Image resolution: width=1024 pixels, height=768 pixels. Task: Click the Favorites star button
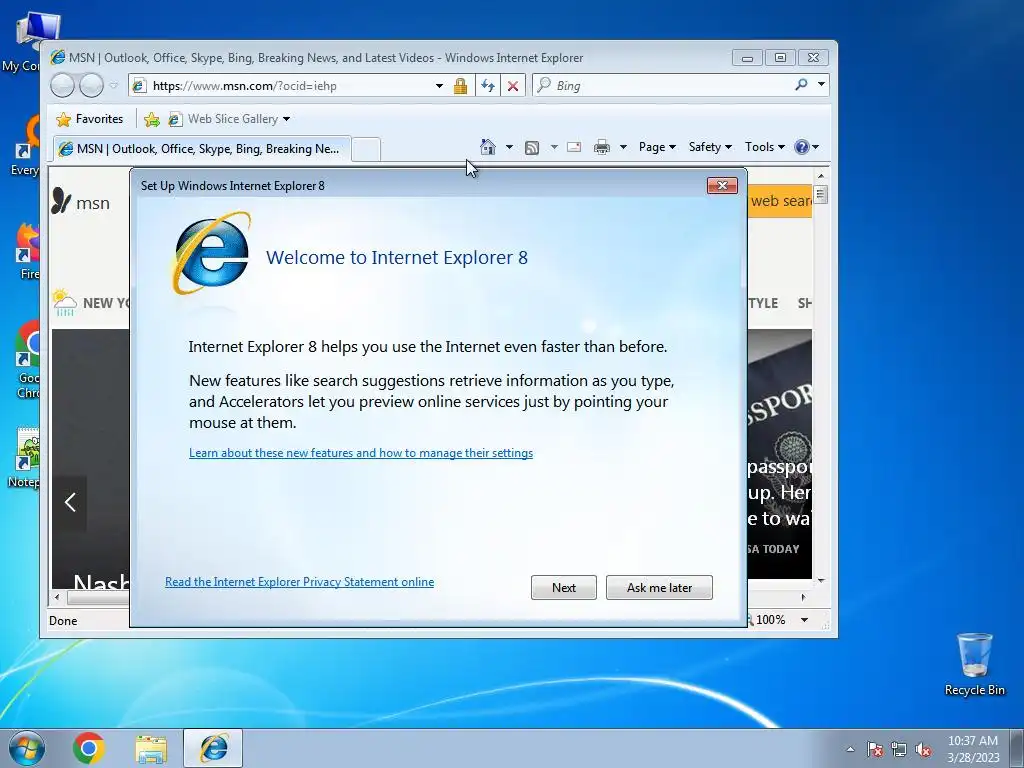89,119
